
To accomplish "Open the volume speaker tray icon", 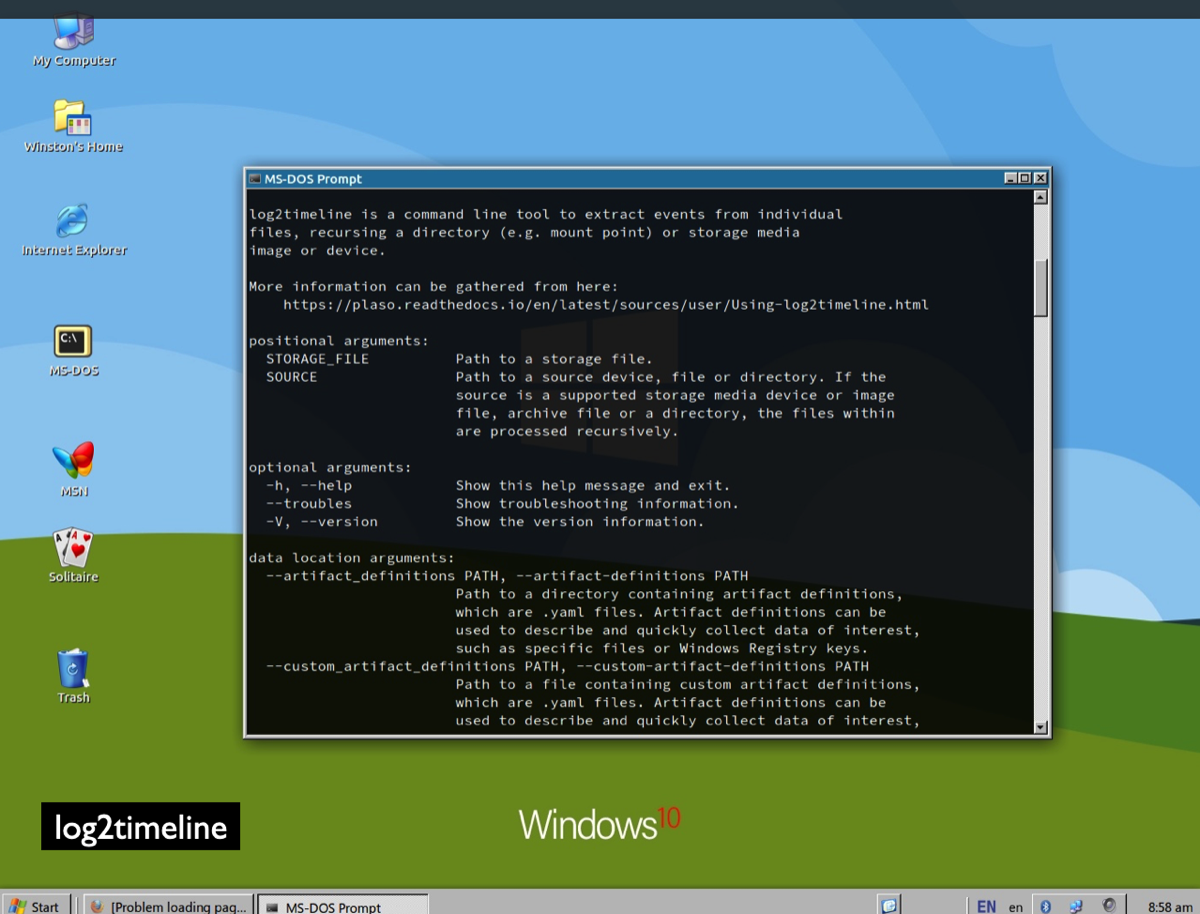I will coord(1109,906).
